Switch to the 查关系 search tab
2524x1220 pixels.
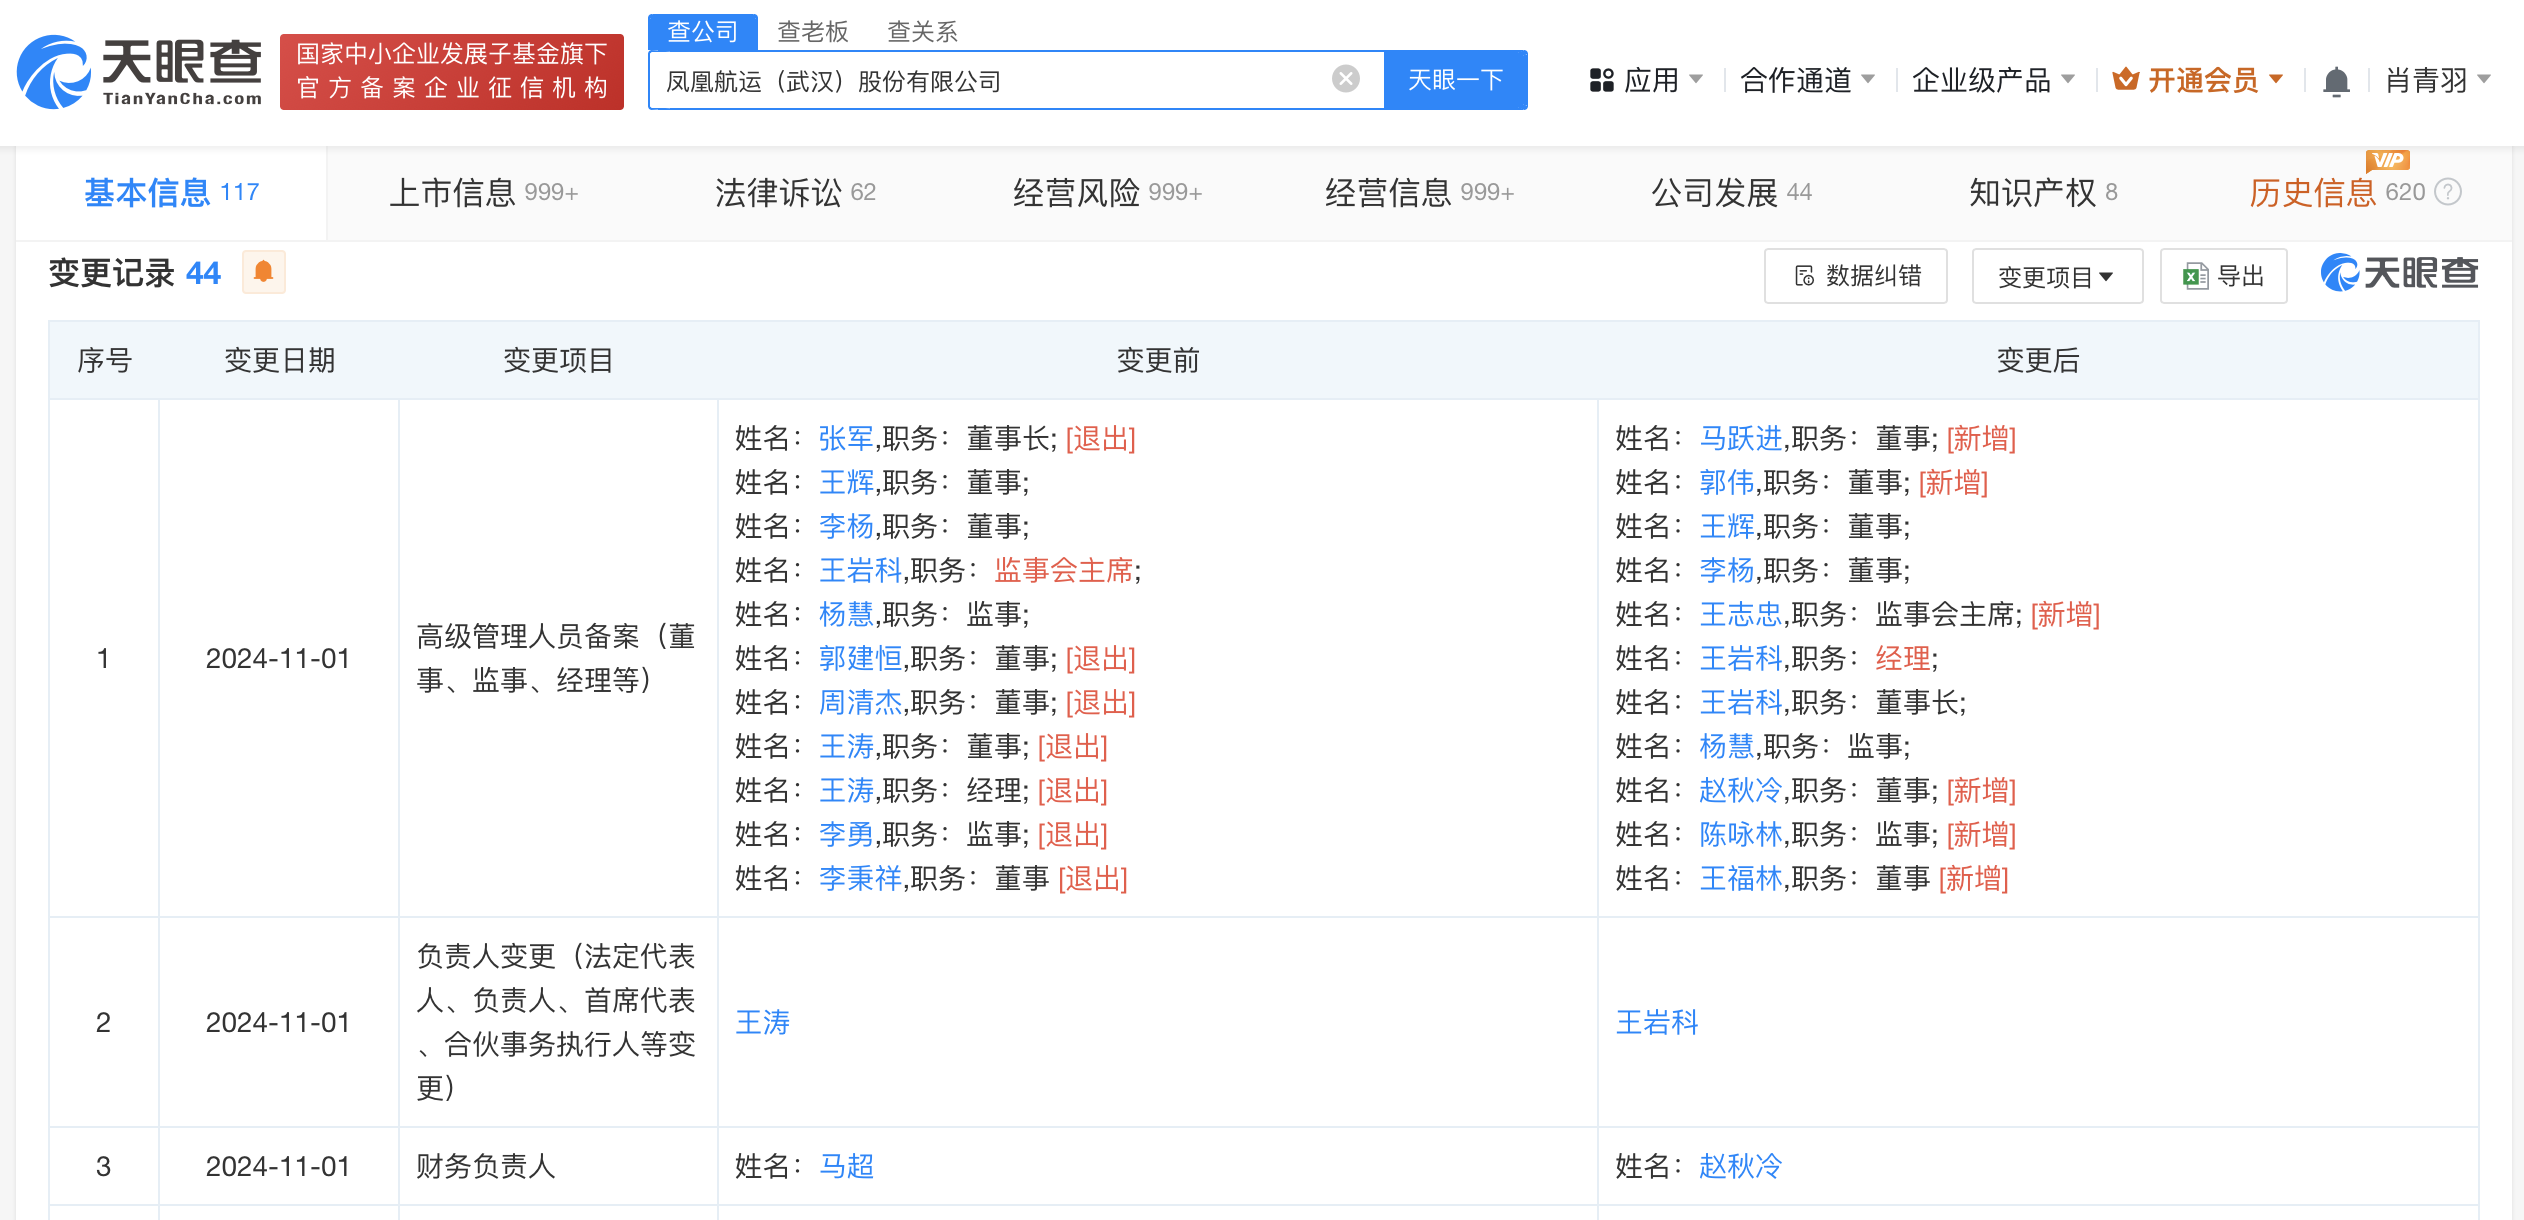pos(923,32)
